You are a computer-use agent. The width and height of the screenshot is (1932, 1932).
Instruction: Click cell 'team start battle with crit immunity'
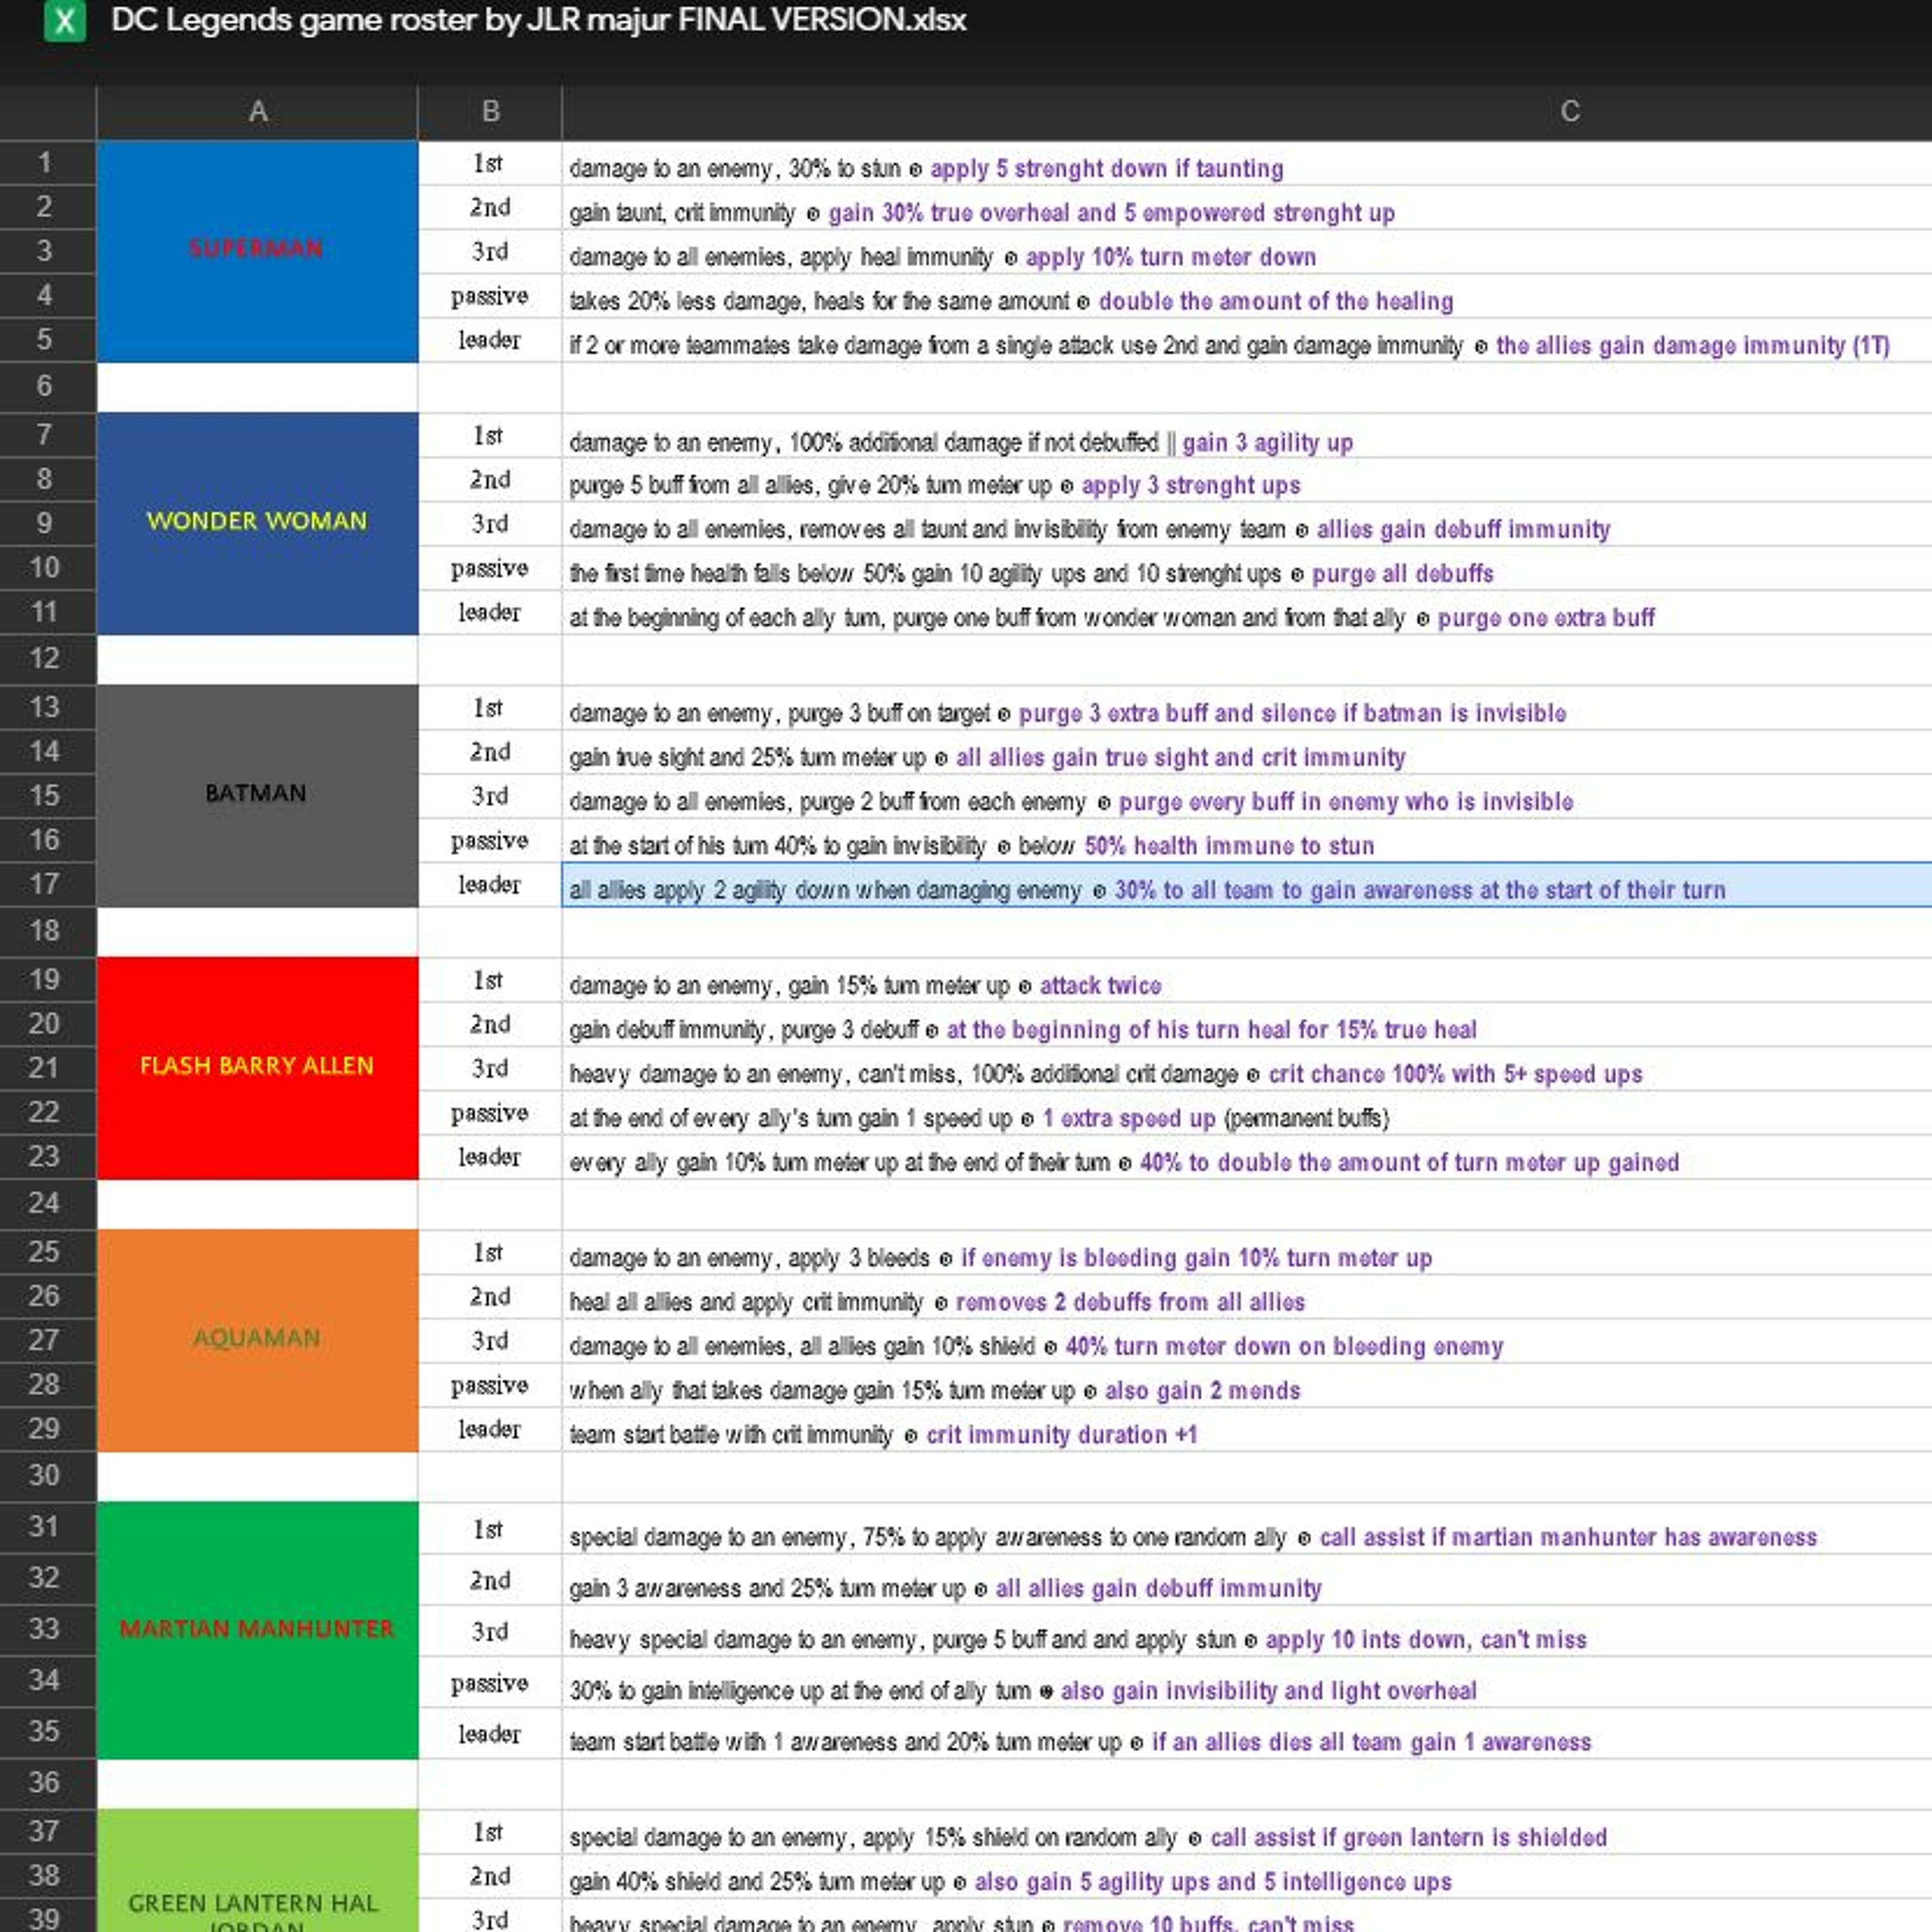pyautogui.click(x=1247, y=1429)
